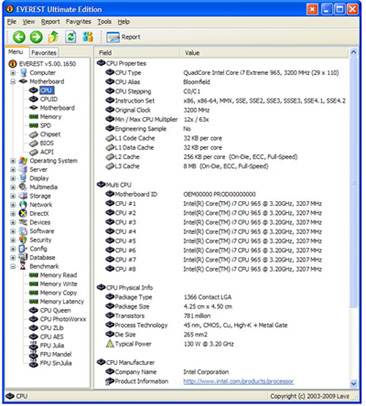Select the CPU AES benchmark
Screen dimensions: 366x406
(x=52, y=337)
